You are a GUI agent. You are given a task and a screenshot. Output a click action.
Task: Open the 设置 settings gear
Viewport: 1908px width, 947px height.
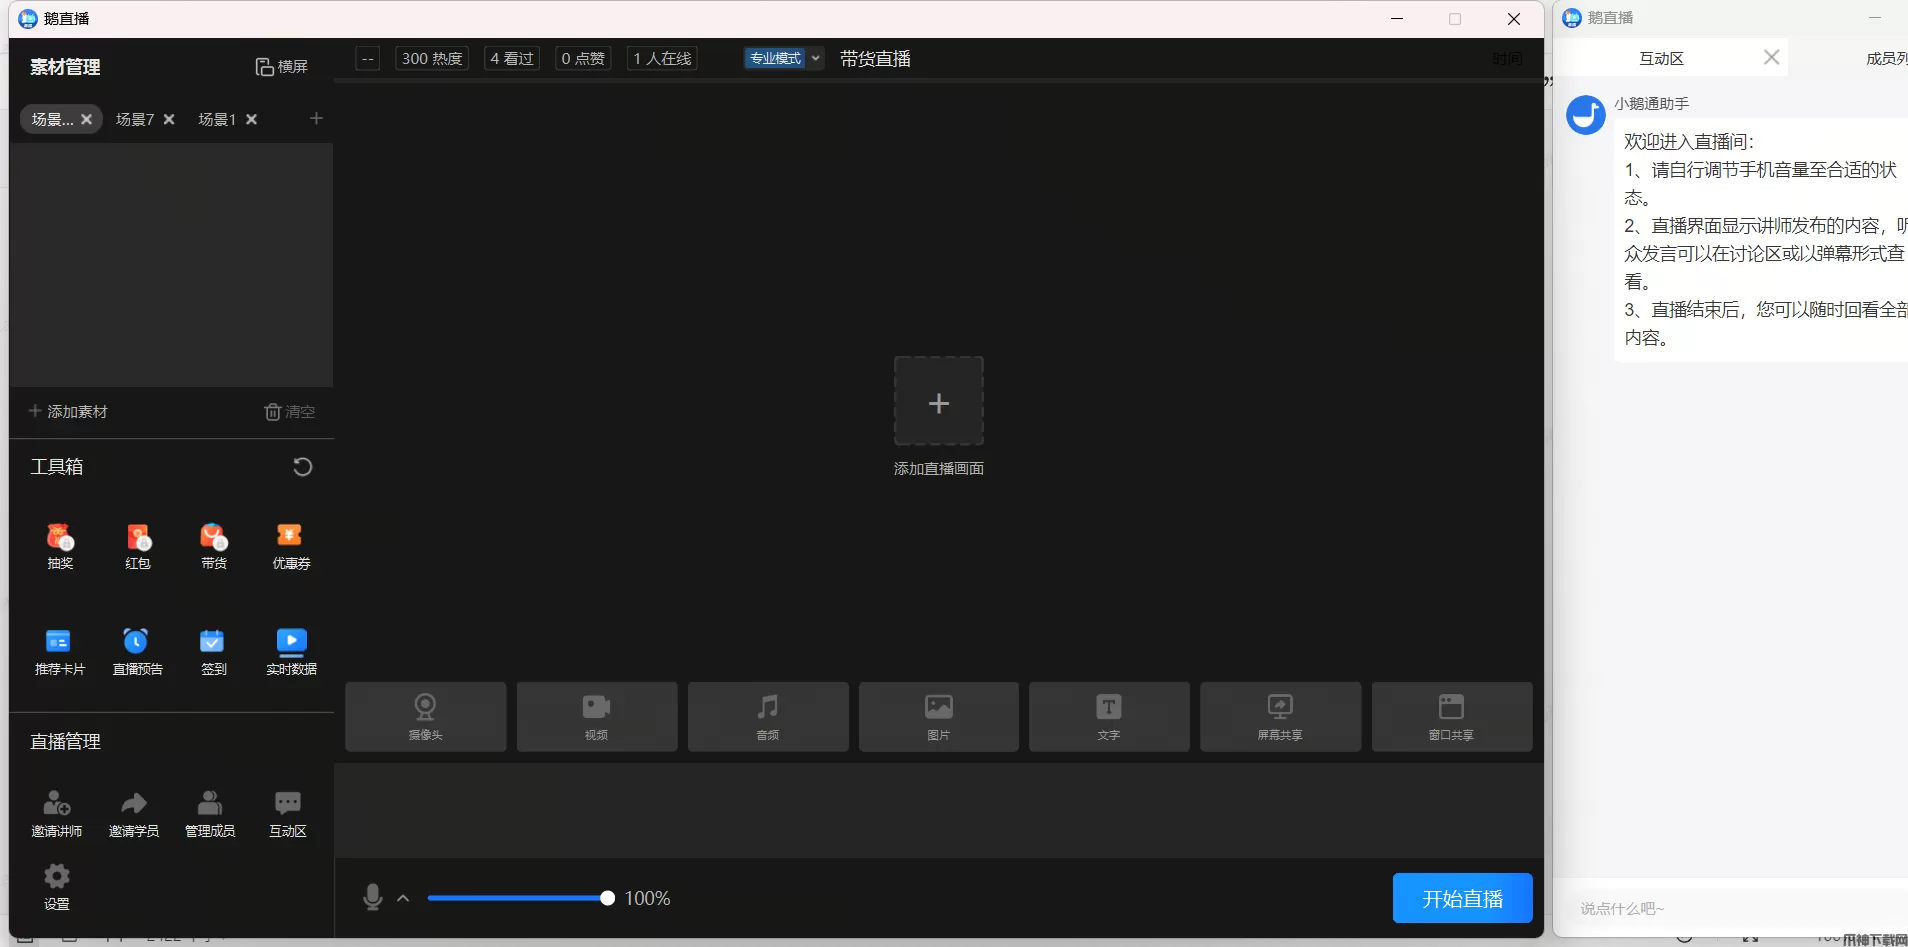coord(57,886)
